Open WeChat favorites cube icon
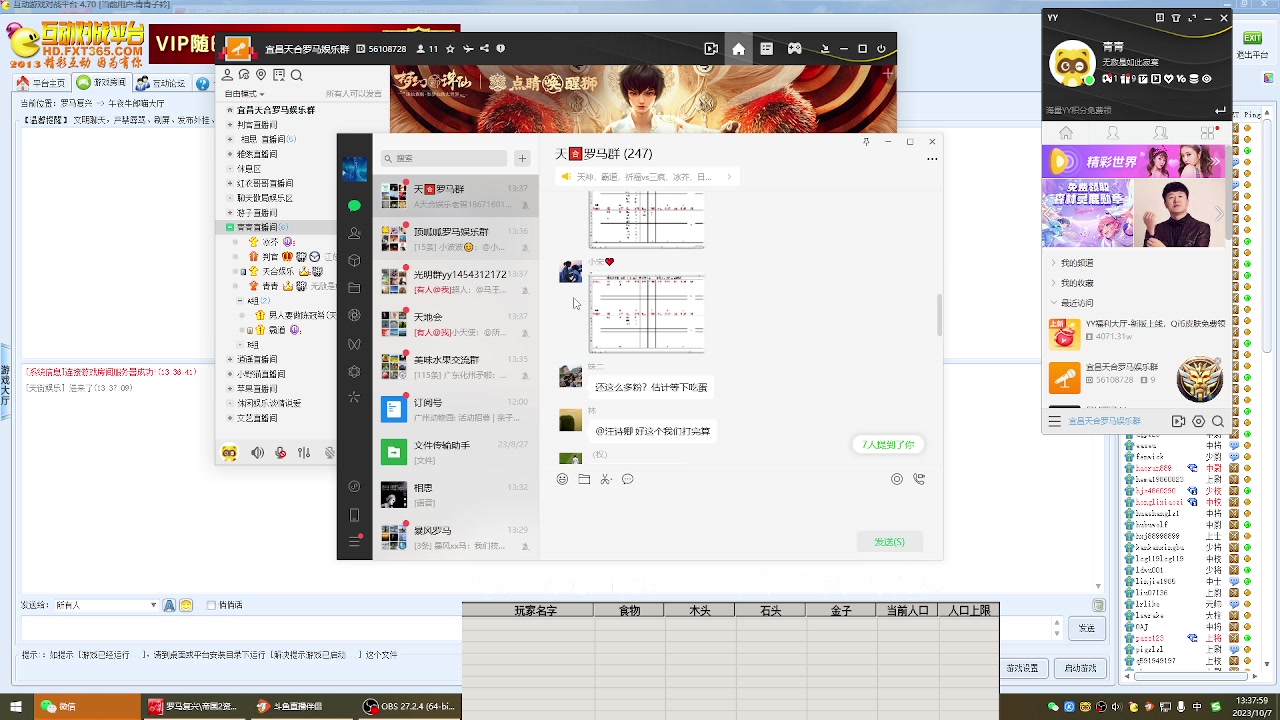The height and width of the screenshot is (720, 1280). [354, 261]
